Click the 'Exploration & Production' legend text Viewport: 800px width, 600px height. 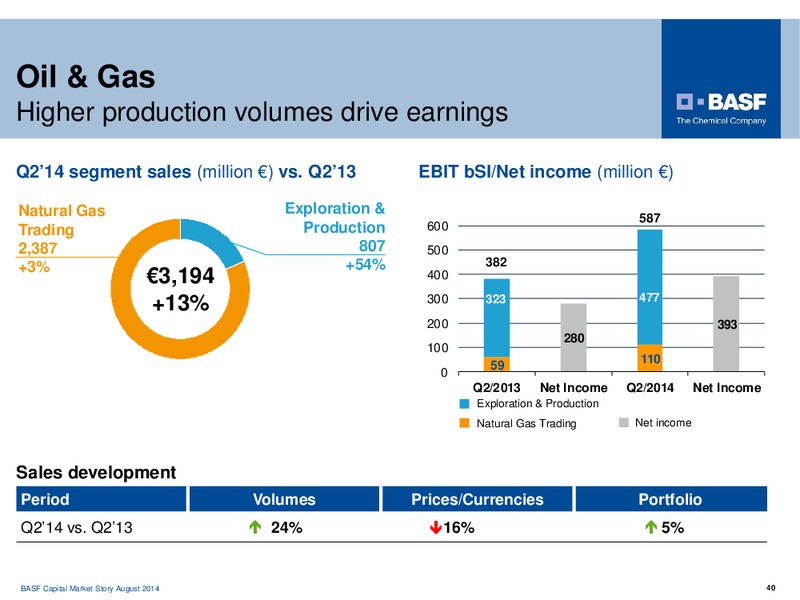(x=537, y=404)
